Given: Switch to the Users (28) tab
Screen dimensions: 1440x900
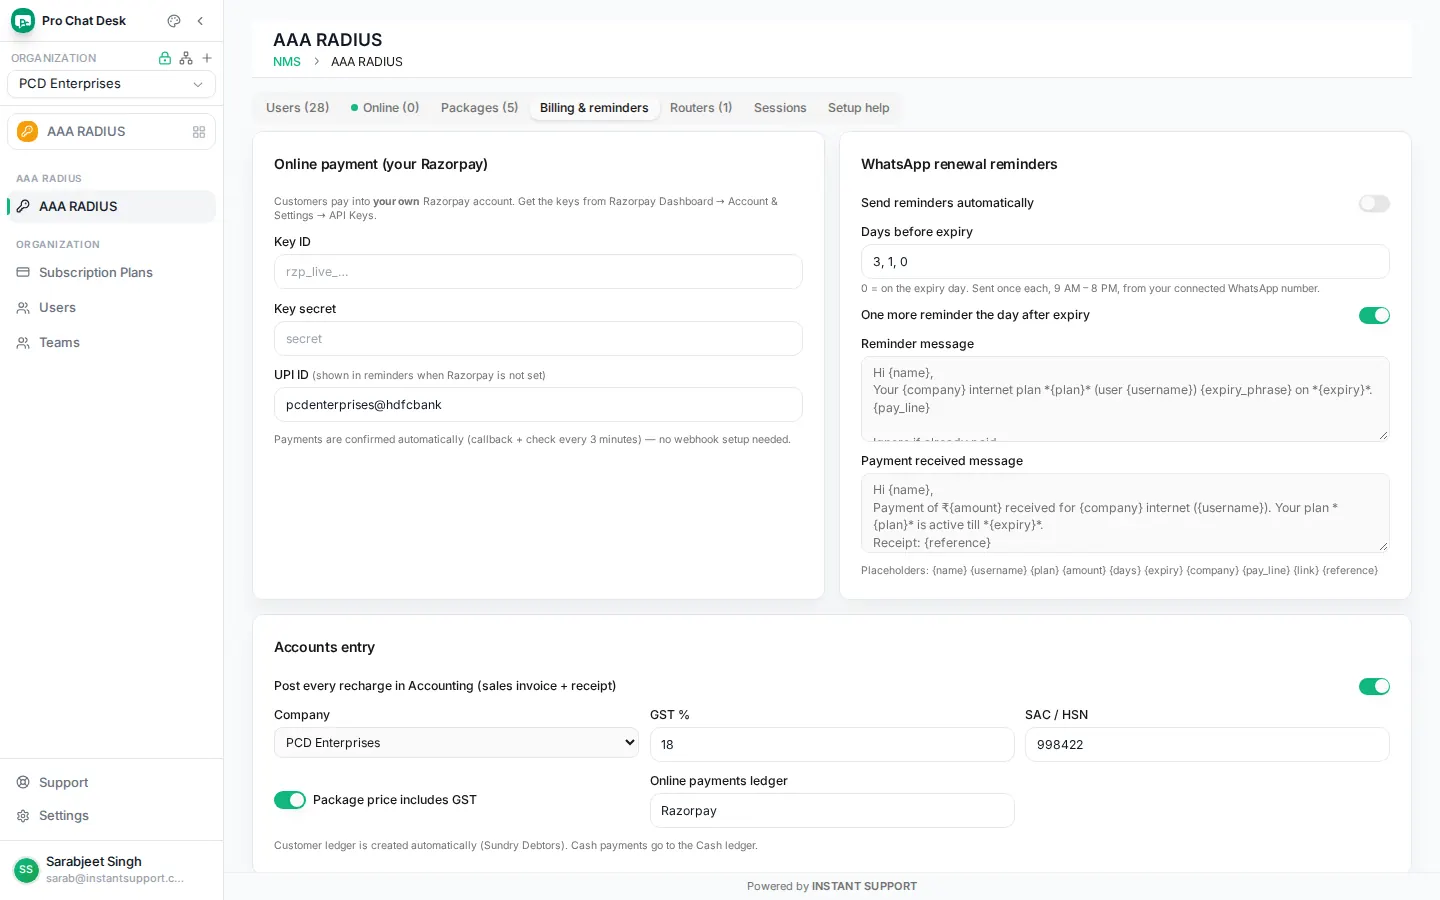Looking at the screenshot, I should coord(297,108).
